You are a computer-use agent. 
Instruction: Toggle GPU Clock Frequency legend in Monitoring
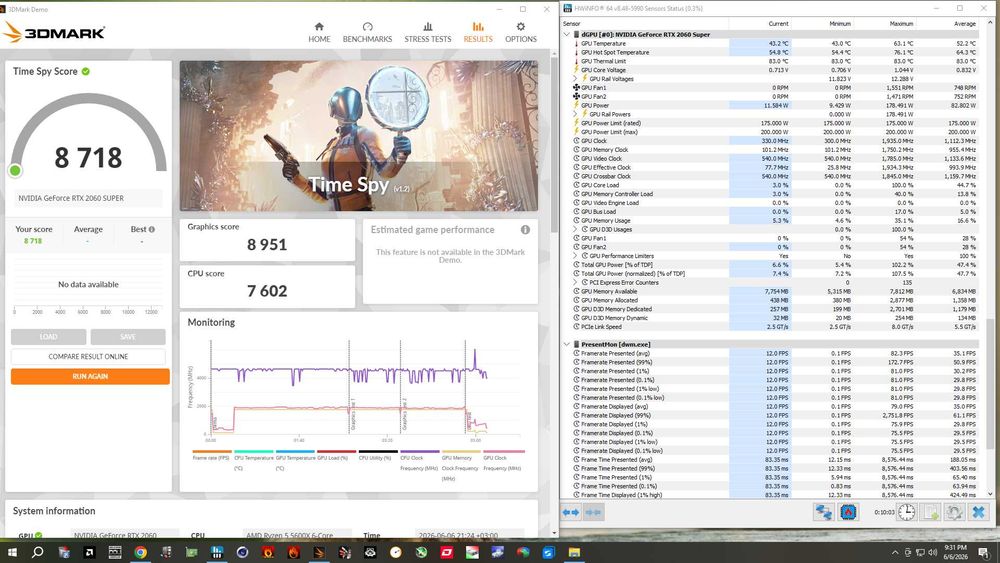click(x=504, y=460)
